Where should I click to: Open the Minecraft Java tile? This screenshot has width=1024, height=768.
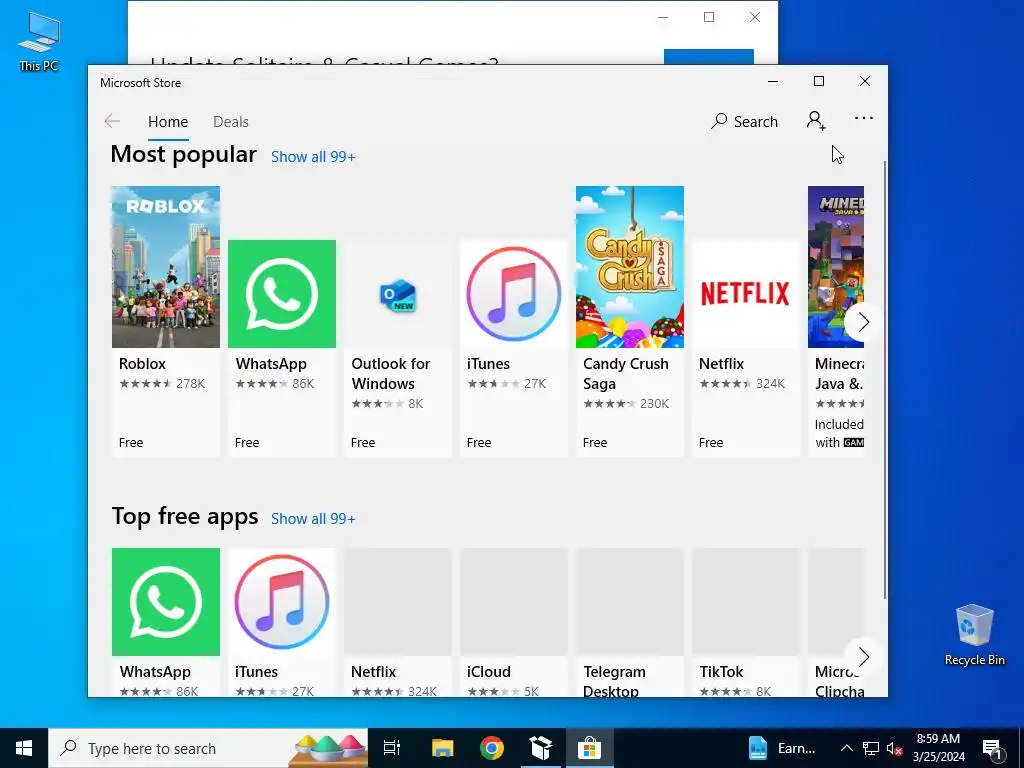(x=836, y=266)
